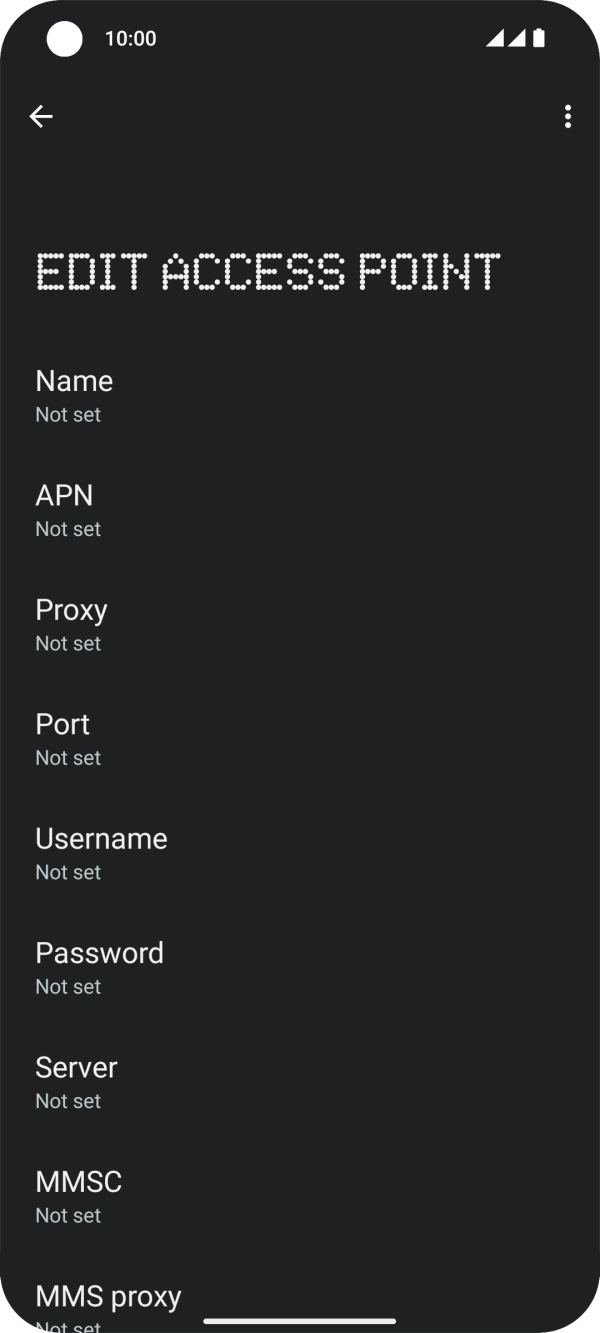Click the signal strength indicator
Image resolution: width=600 pixels, height=1333 pixels.
coord(516,39)
